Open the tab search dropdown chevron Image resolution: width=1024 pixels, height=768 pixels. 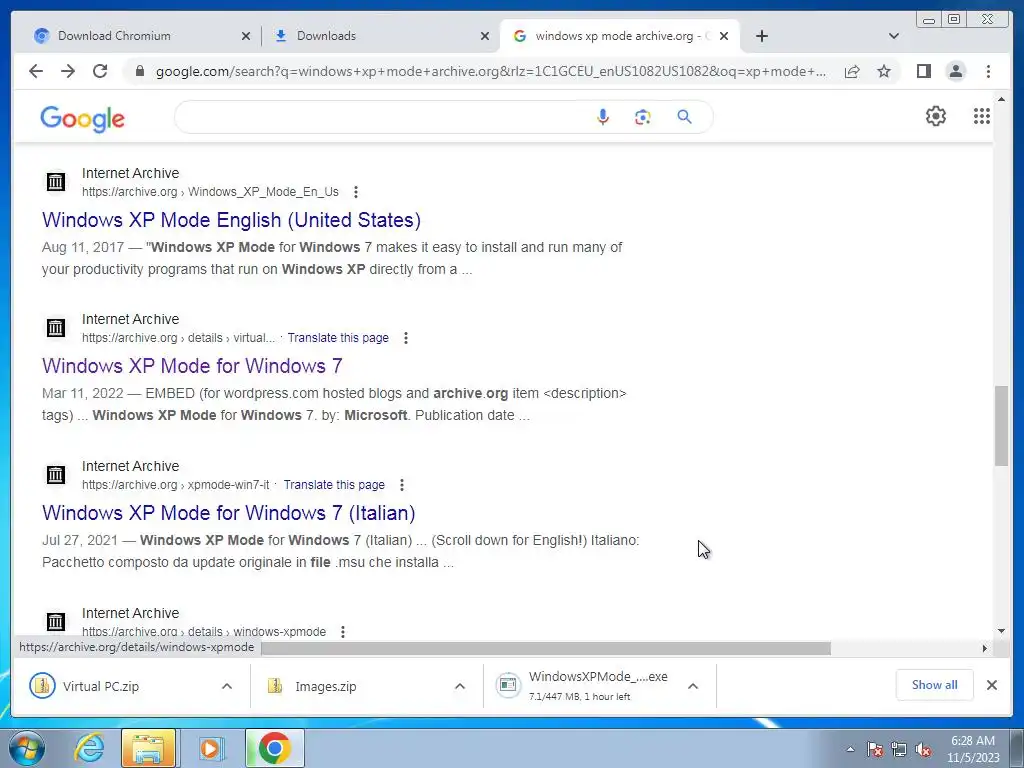894,36
